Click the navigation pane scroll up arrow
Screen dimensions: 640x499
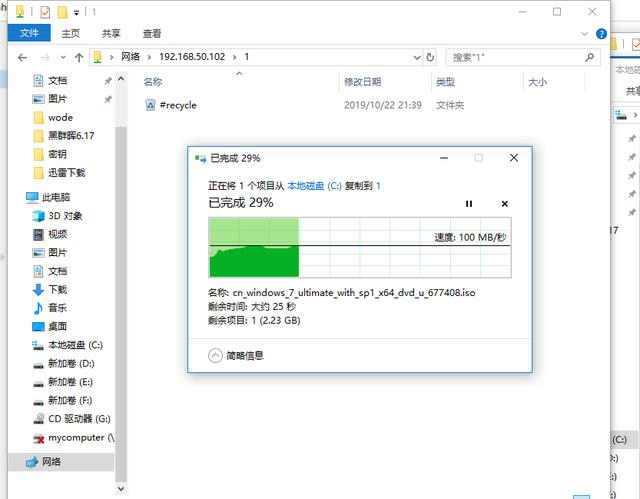coord(121,80)
